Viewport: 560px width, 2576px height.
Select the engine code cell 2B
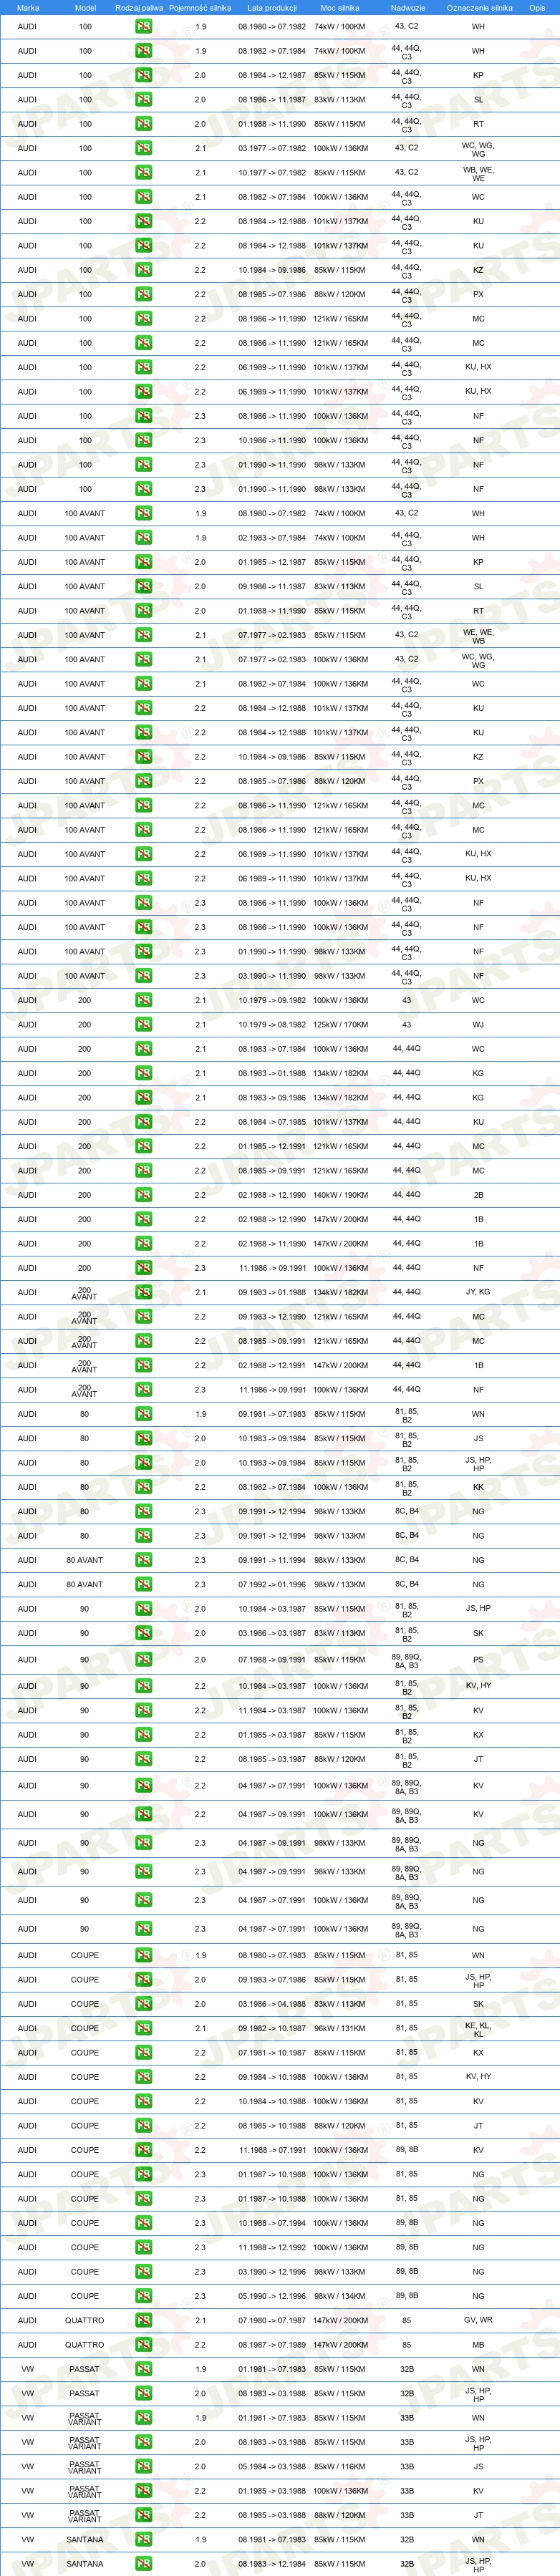pos(478,1195)
